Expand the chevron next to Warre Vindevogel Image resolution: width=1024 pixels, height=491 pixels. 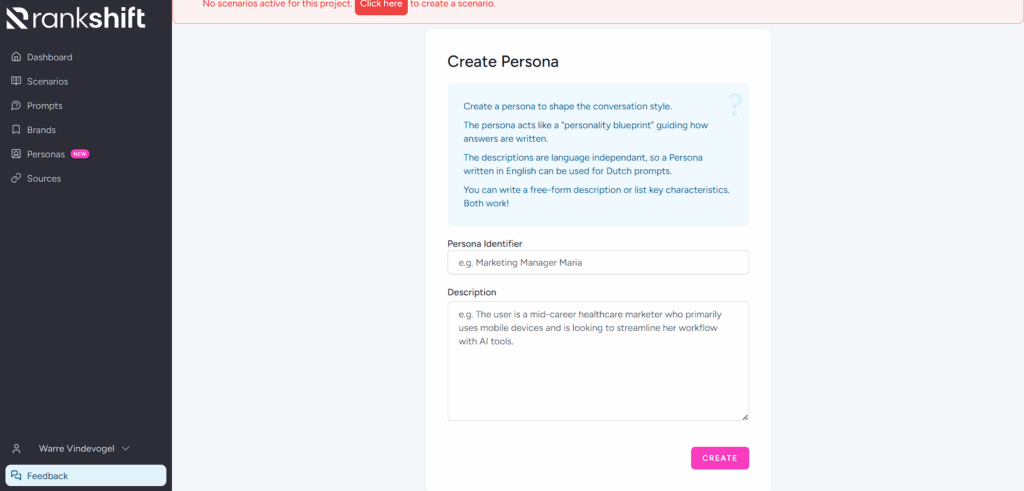click(126, 449)
